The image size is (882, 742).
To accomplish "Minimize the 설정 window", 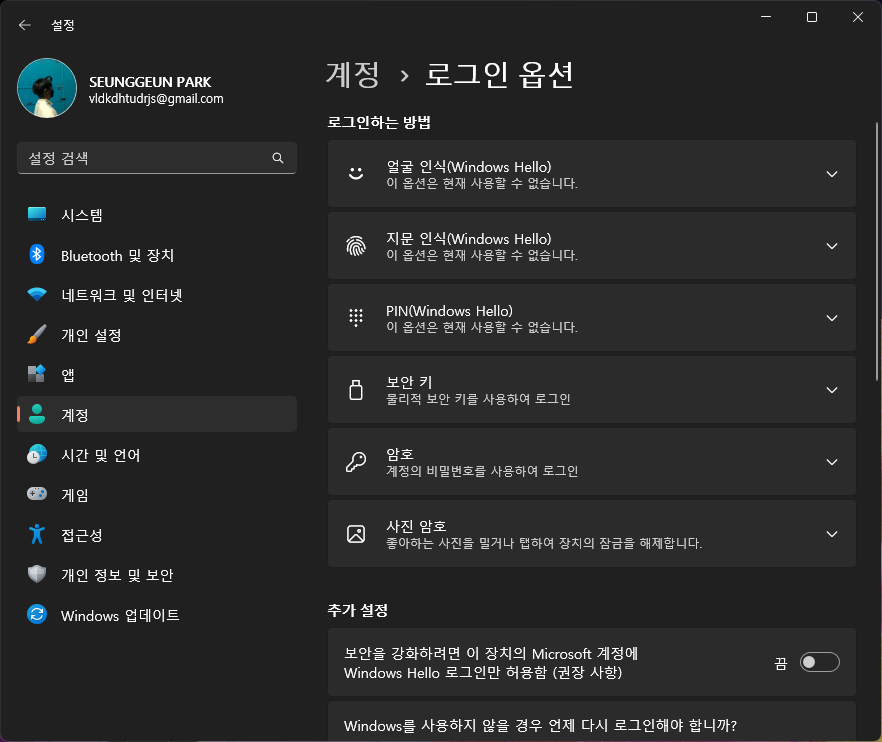I will click(x=766, y=17).
